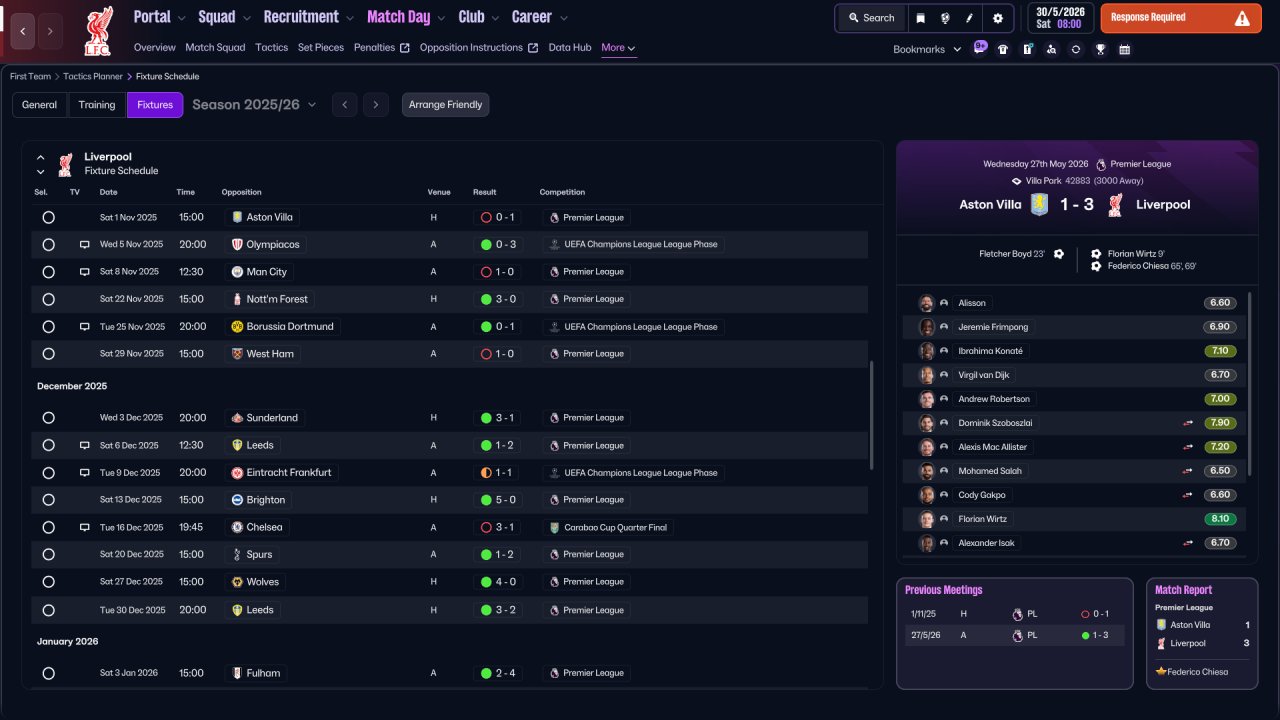Open the Set Pieces menu item
Viewport: 1280px width, 720px height.
pos(321,47)
